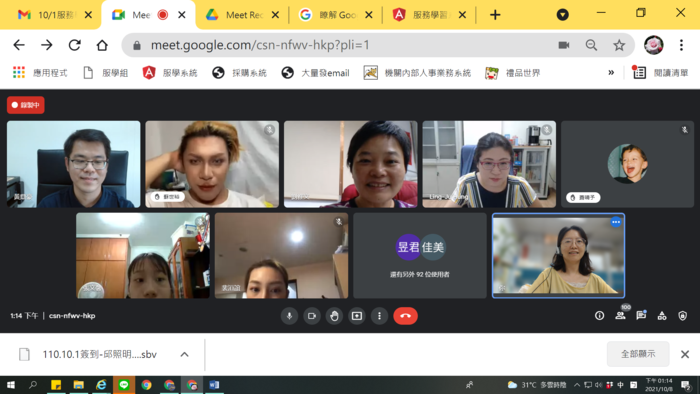This screenshot has width=700, height=394.
Task: Switch to the 10/1 Gmail tab
Action: [x=53, y=15]
